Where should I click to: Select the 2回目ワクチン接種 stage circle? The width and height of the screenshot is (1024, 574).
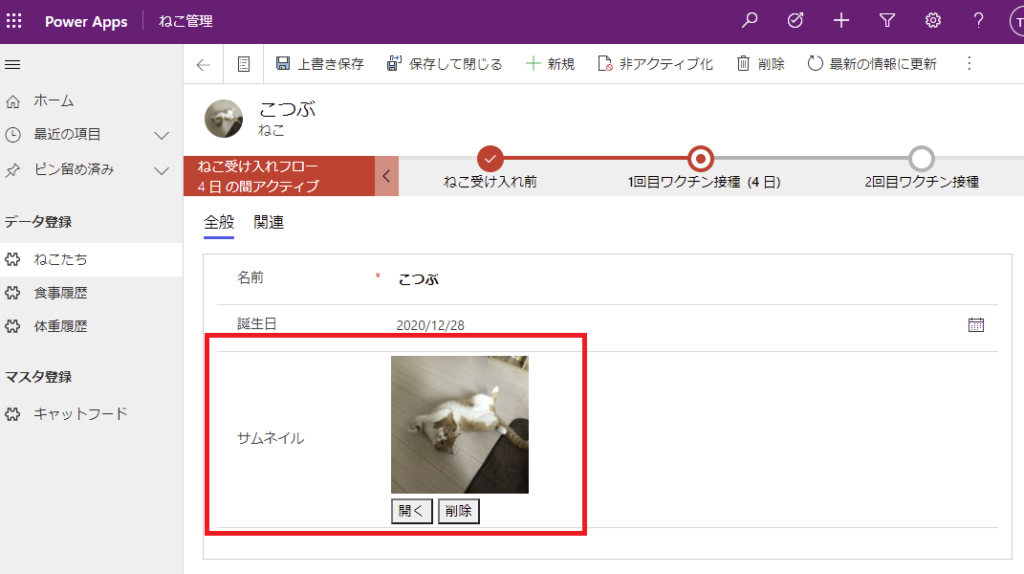[x=921, y=159]
